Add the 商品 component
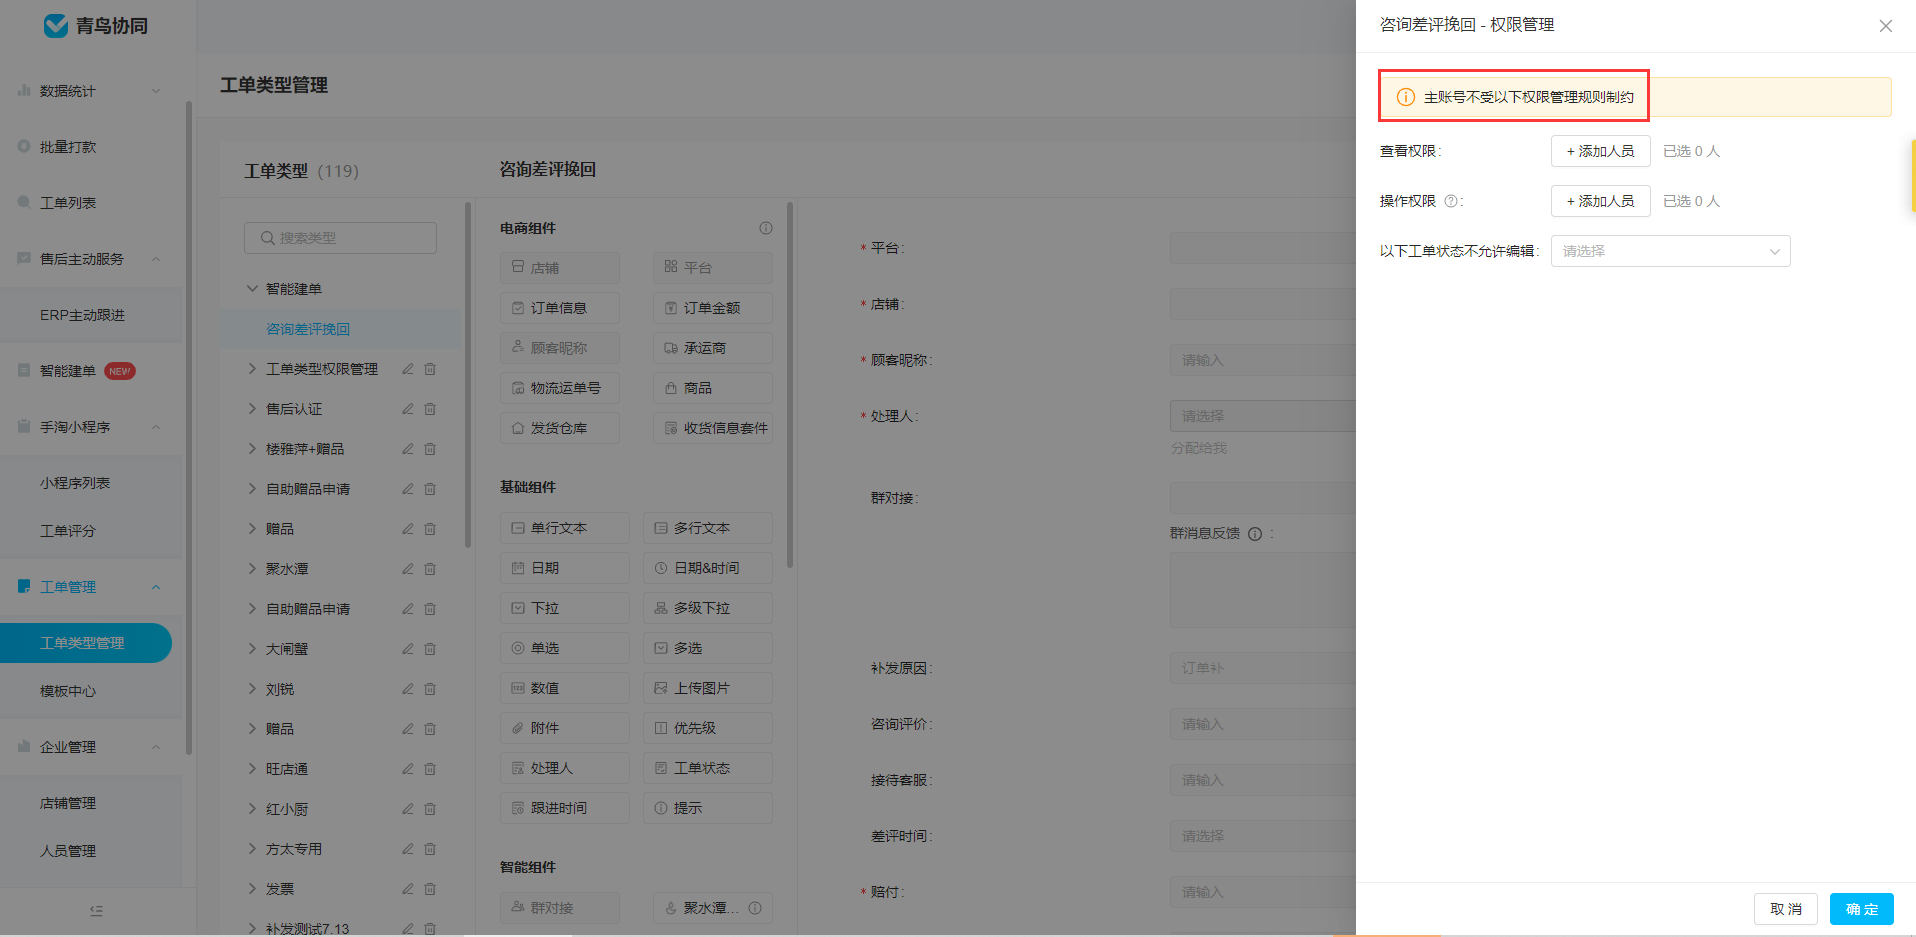The height and width of the screenshot is (937, 1916). [x=713, y=388]
